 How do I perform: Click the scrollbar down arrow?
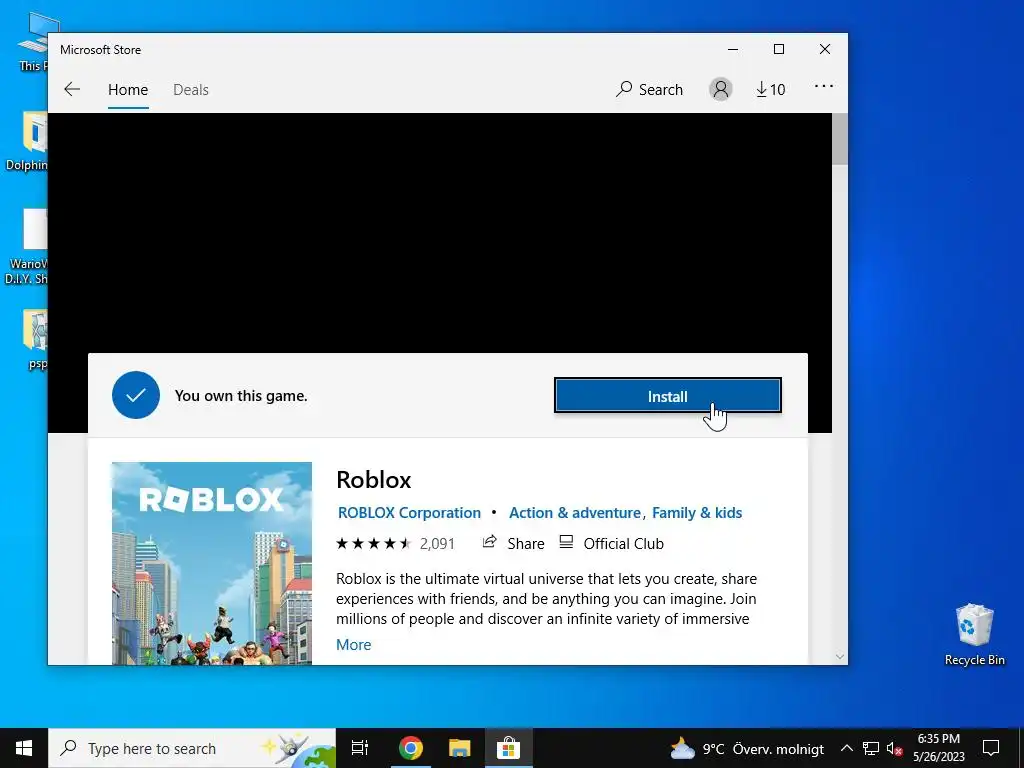coord(840,657)
